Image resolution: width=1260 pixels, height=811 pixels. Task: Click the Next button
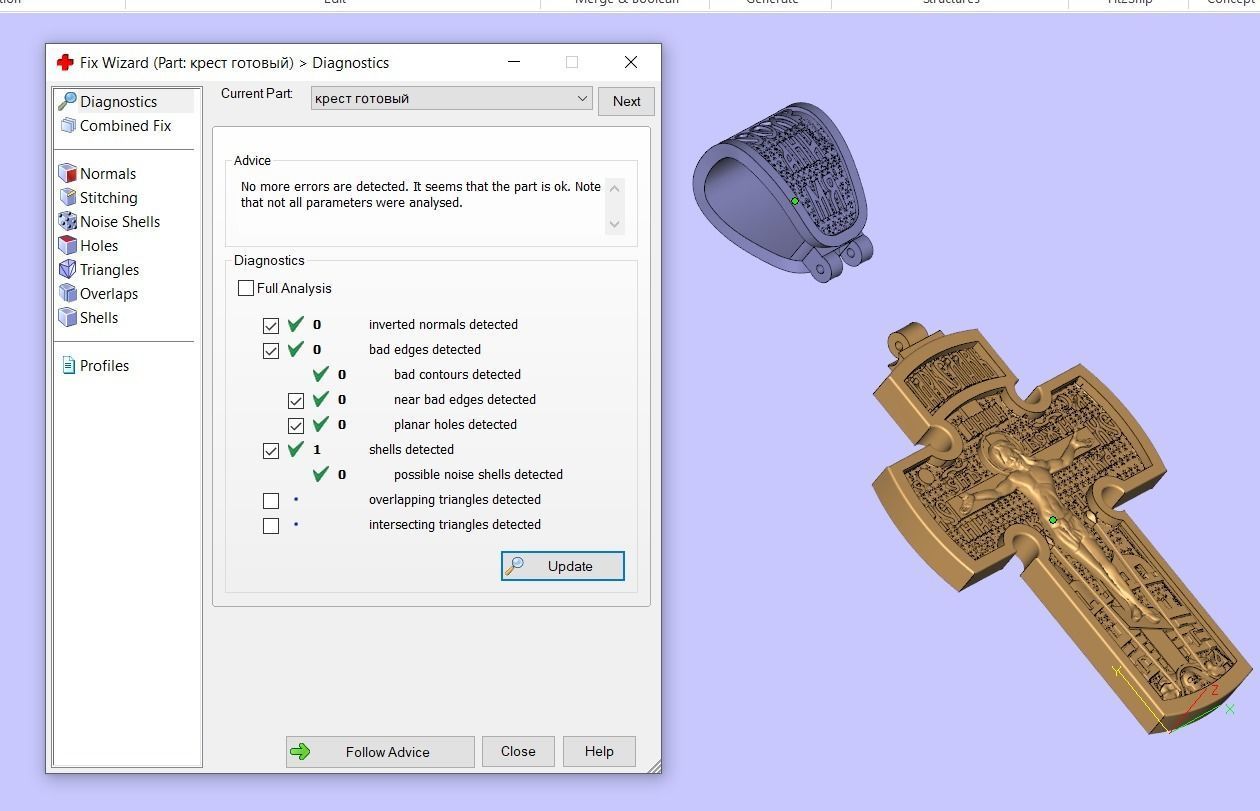[627, 101]
